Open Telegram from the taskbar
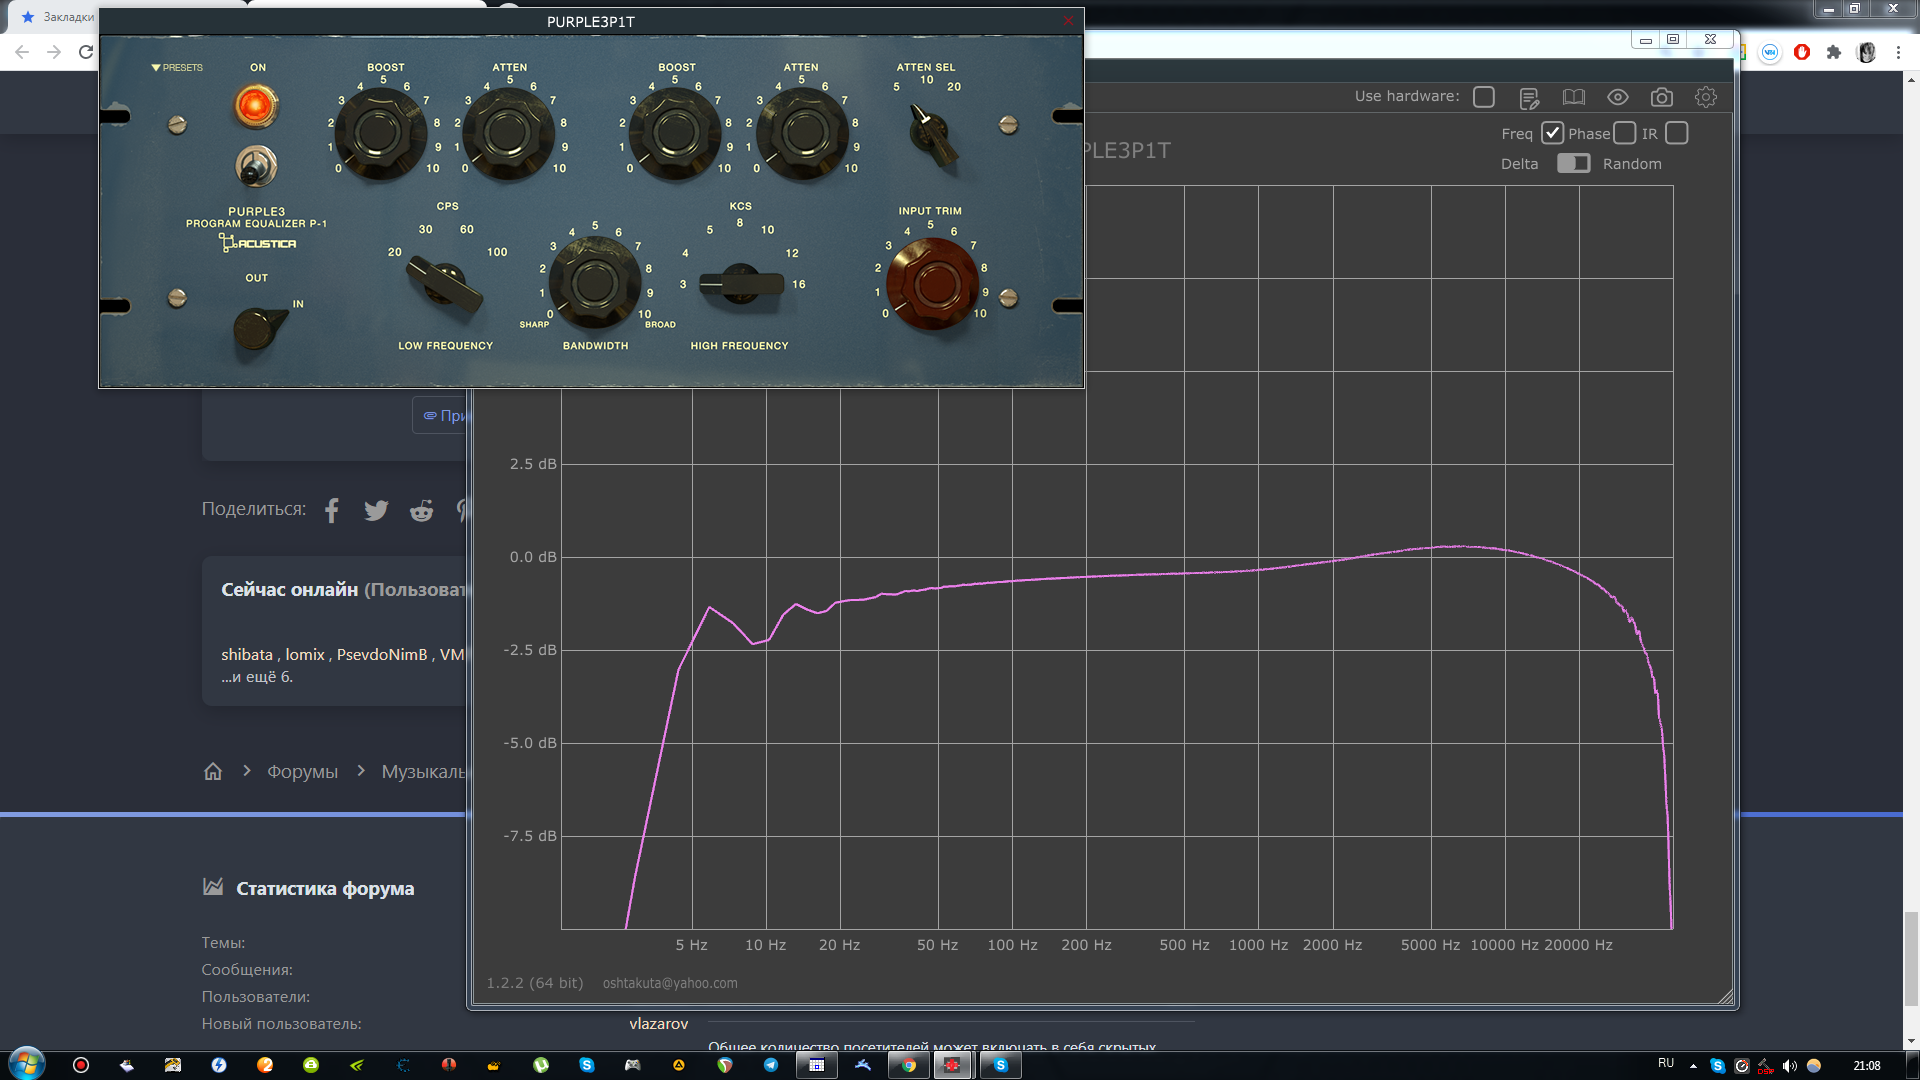The image size is (1920, 1080). click(x=770, y=1065)
